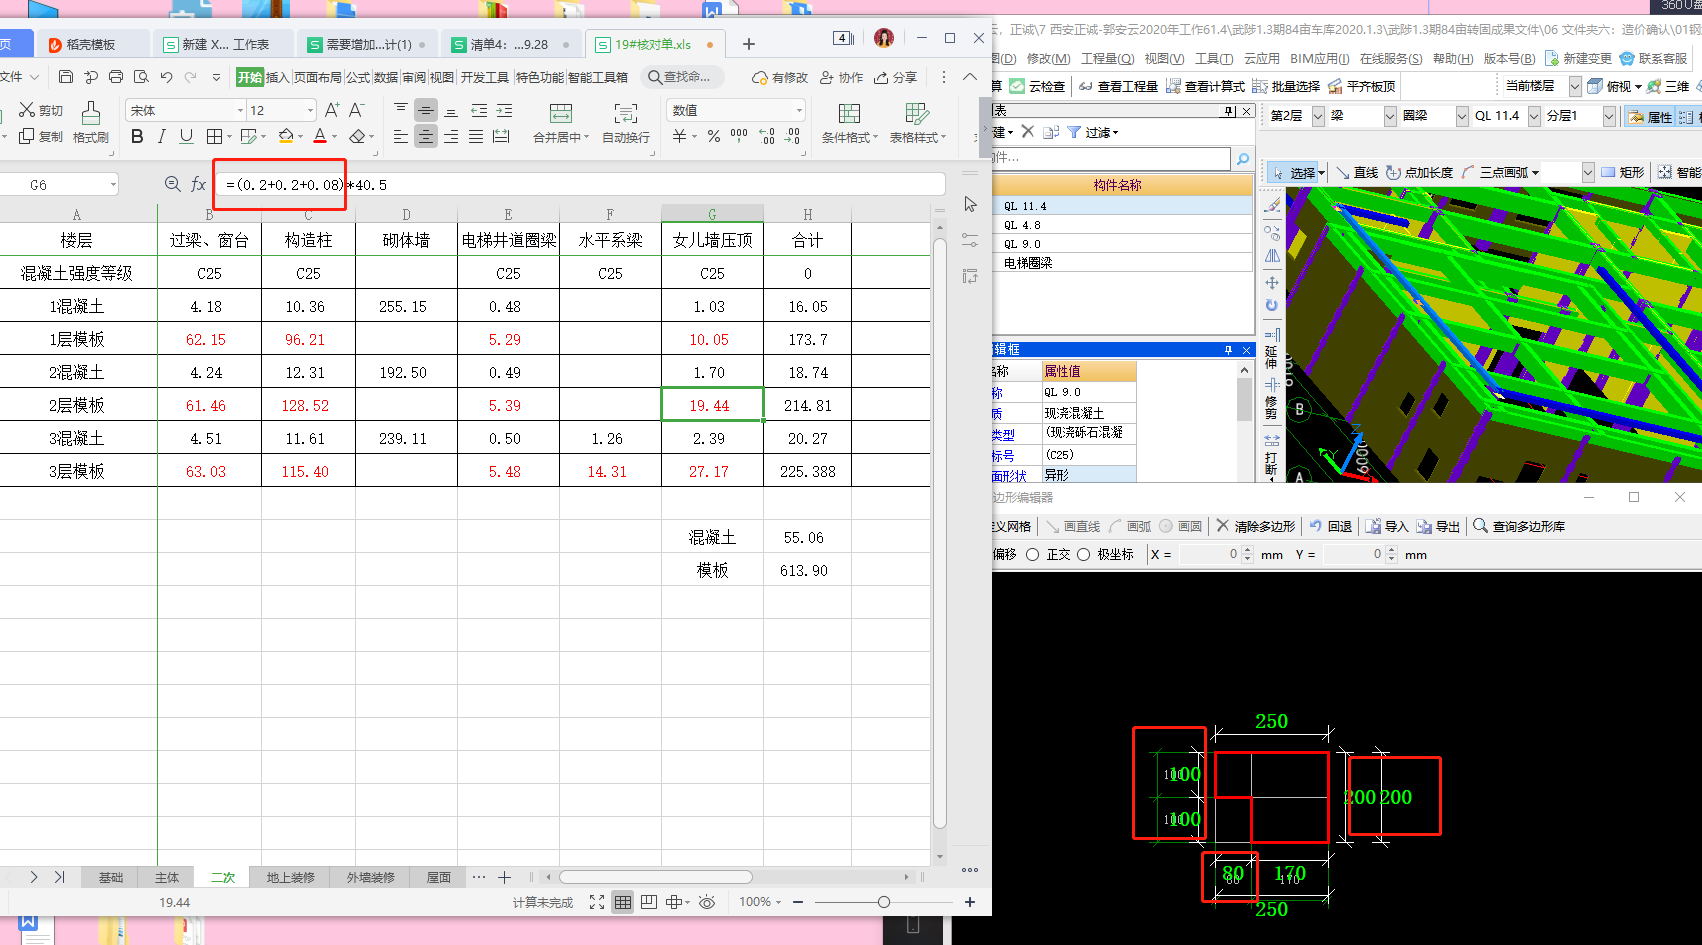Switch to the 19#核对单.xls document tab
This screenshot has height=945, width=1702.
coord(652,44)
